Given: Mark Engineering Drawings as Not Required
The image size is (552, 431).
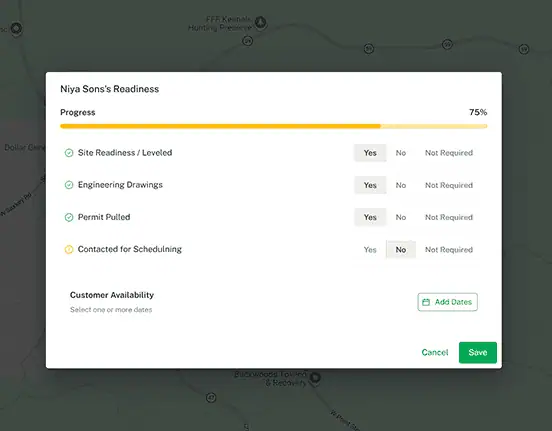Looking at the screenshot, I should (449, 185).
